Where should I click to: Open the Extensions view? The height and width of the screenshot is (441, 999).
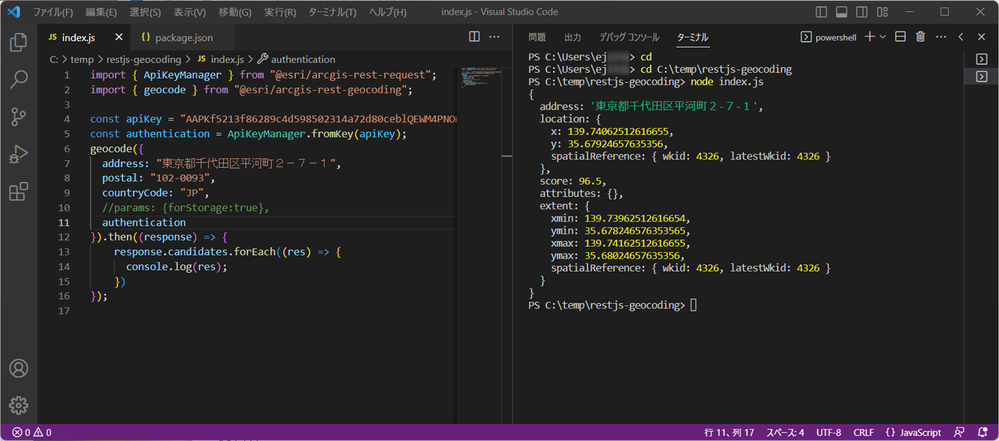coord(18,191)
